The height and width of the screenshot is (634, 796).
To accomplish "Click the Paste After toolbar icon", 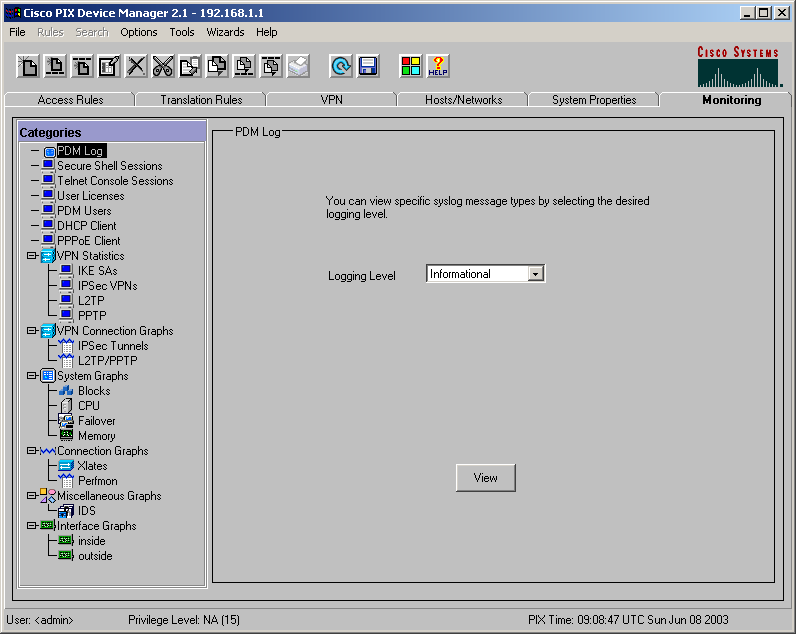I will (271, 66).
